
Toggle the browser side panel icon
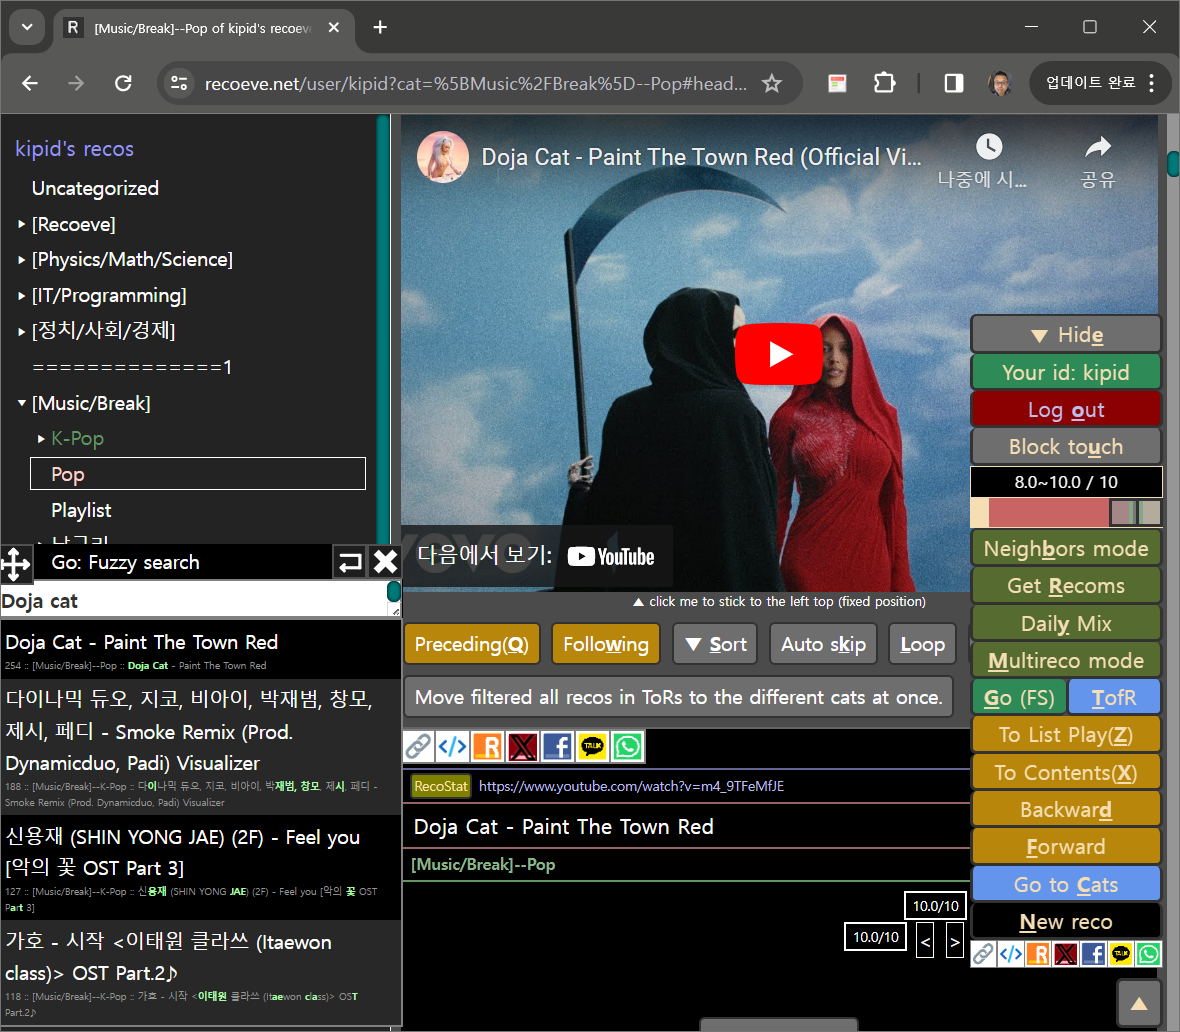953,83
